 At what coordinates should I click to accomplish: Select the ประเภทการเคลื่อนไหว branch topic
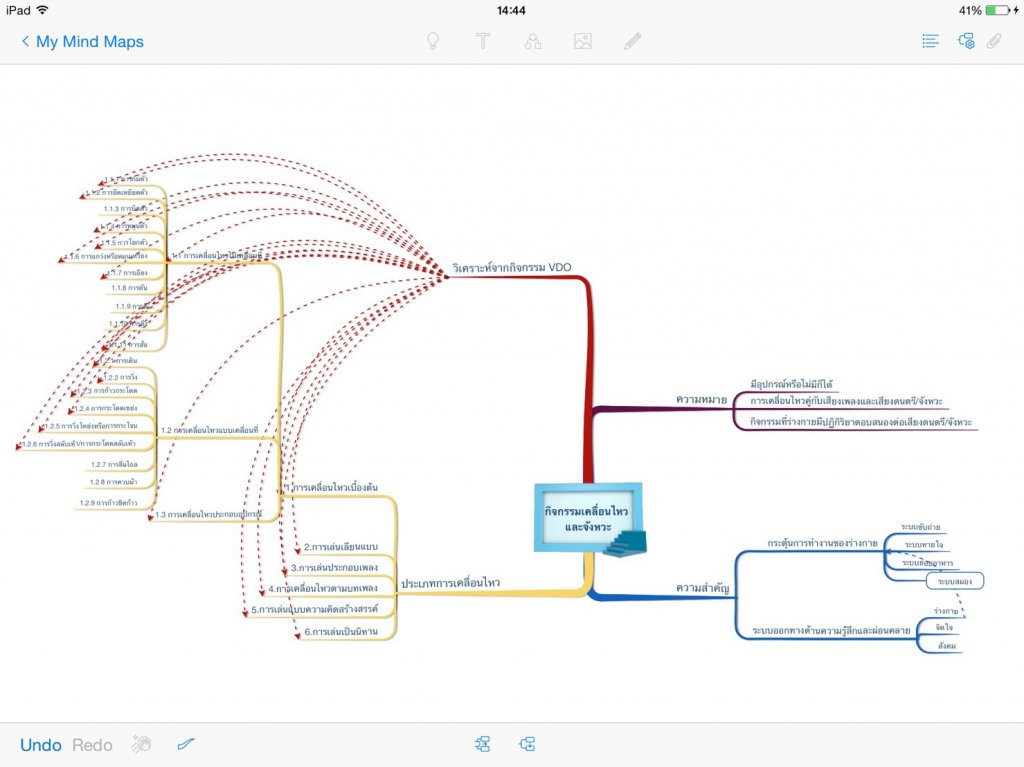click(450, 582)
